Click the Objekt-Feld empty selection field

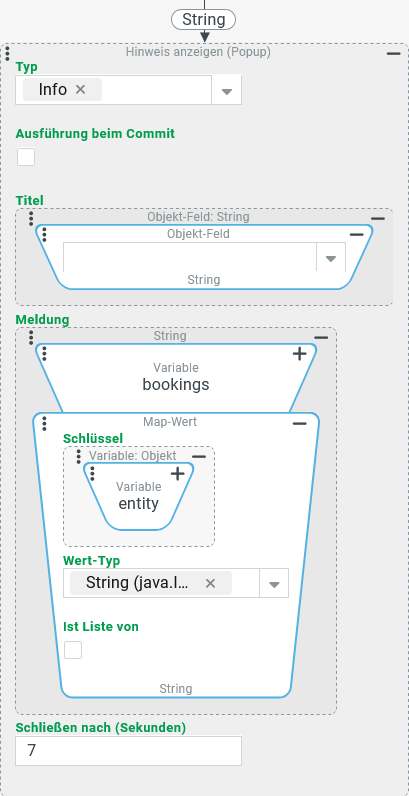pyautogui.click(x=190, y=257)
